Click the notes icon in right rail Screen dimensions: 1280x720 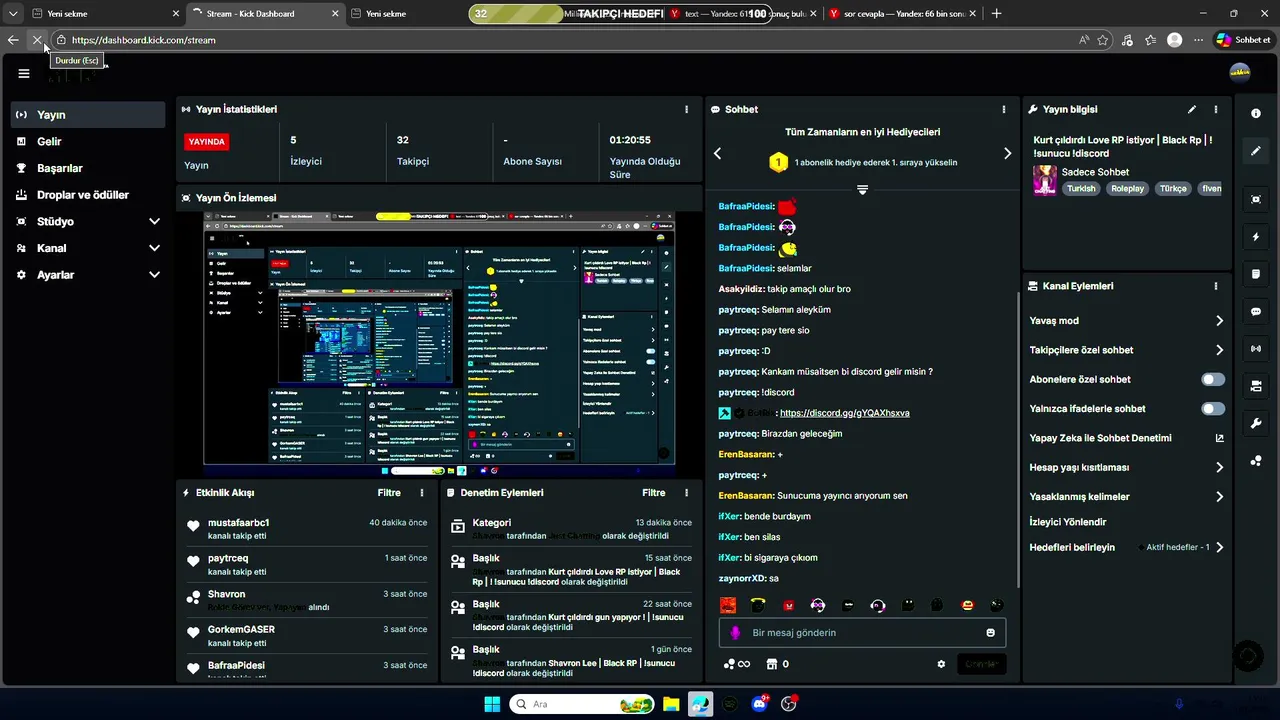point(1256,274)
